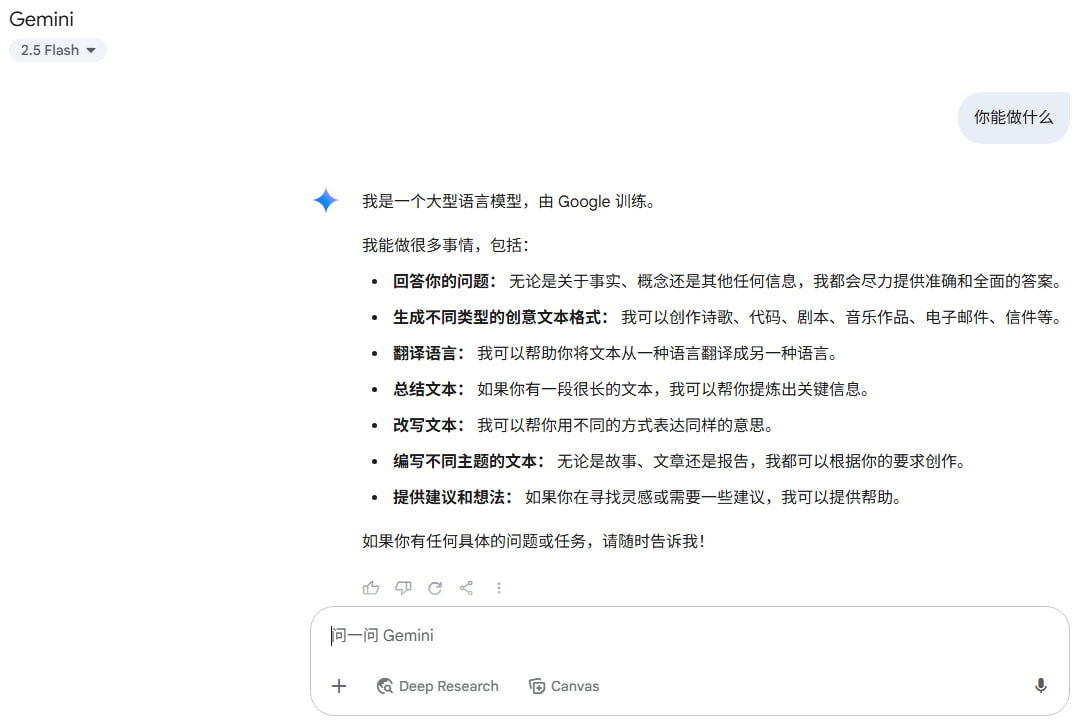Click the bold text 生成不同类型的创意文本格式：
Viewport: 1089px width, 726px height.
coord(501,317)
